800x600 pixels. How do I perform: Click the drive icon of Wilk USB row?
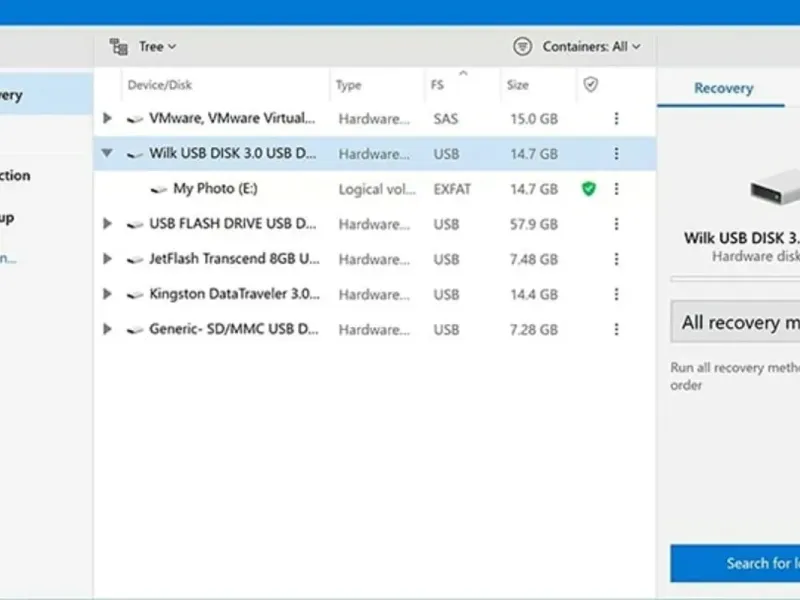coord(135,154)
